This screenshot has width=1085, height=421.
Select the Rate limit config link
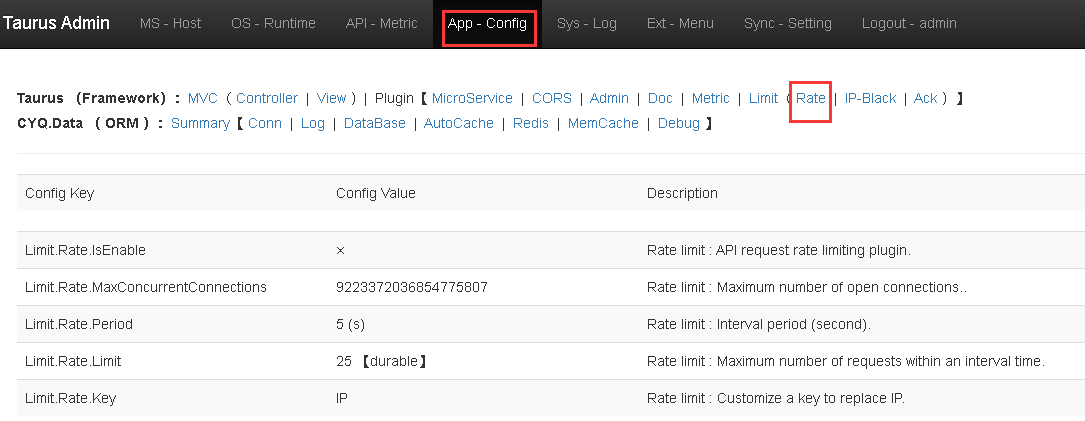pyautogui.click(x=810, y=98)
